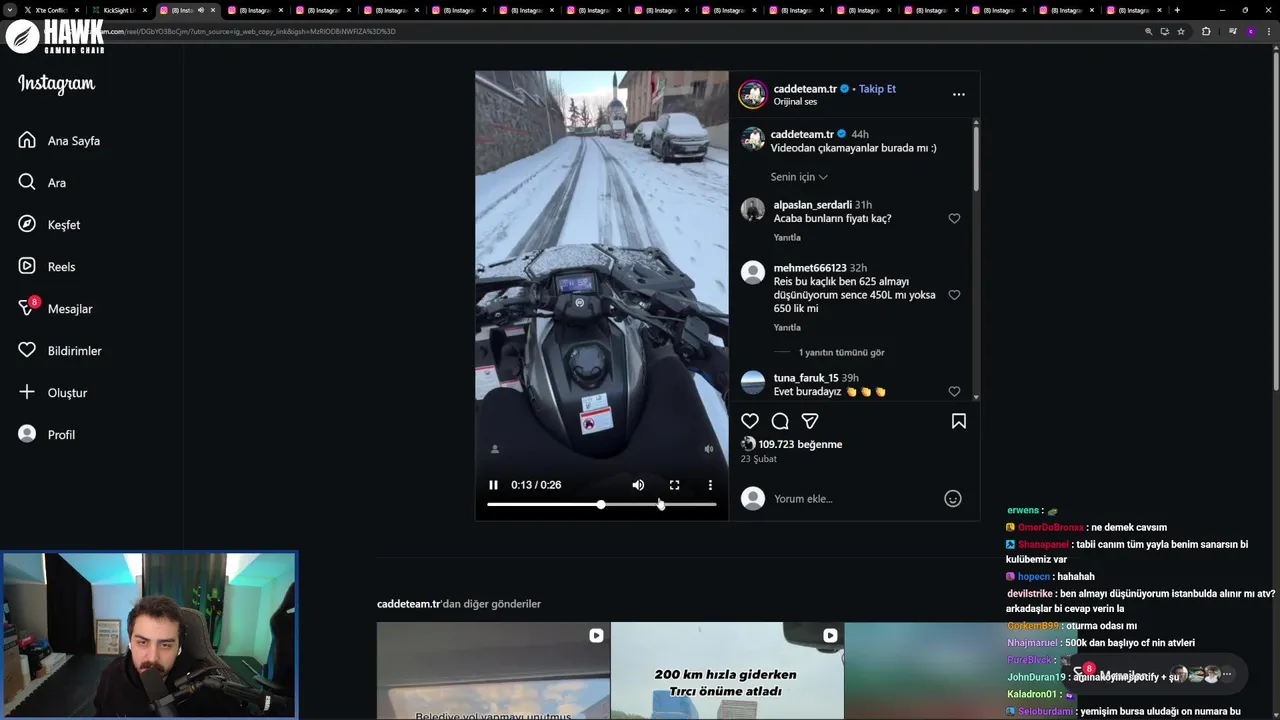Open the 'Belediye yol yapmayı' reel thumbnail
This screenshot has height=720, width=1280.
[493, 671]
